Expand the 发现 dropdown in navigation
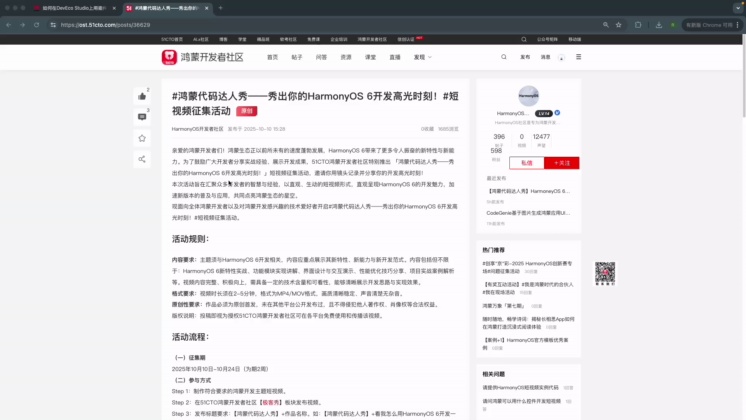 click(422, 57)
